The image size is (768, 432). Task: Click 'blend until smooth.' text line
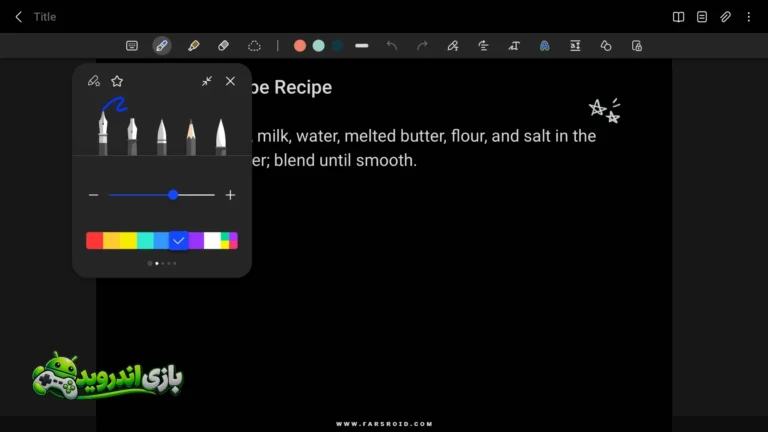click(x=345, y=160)
